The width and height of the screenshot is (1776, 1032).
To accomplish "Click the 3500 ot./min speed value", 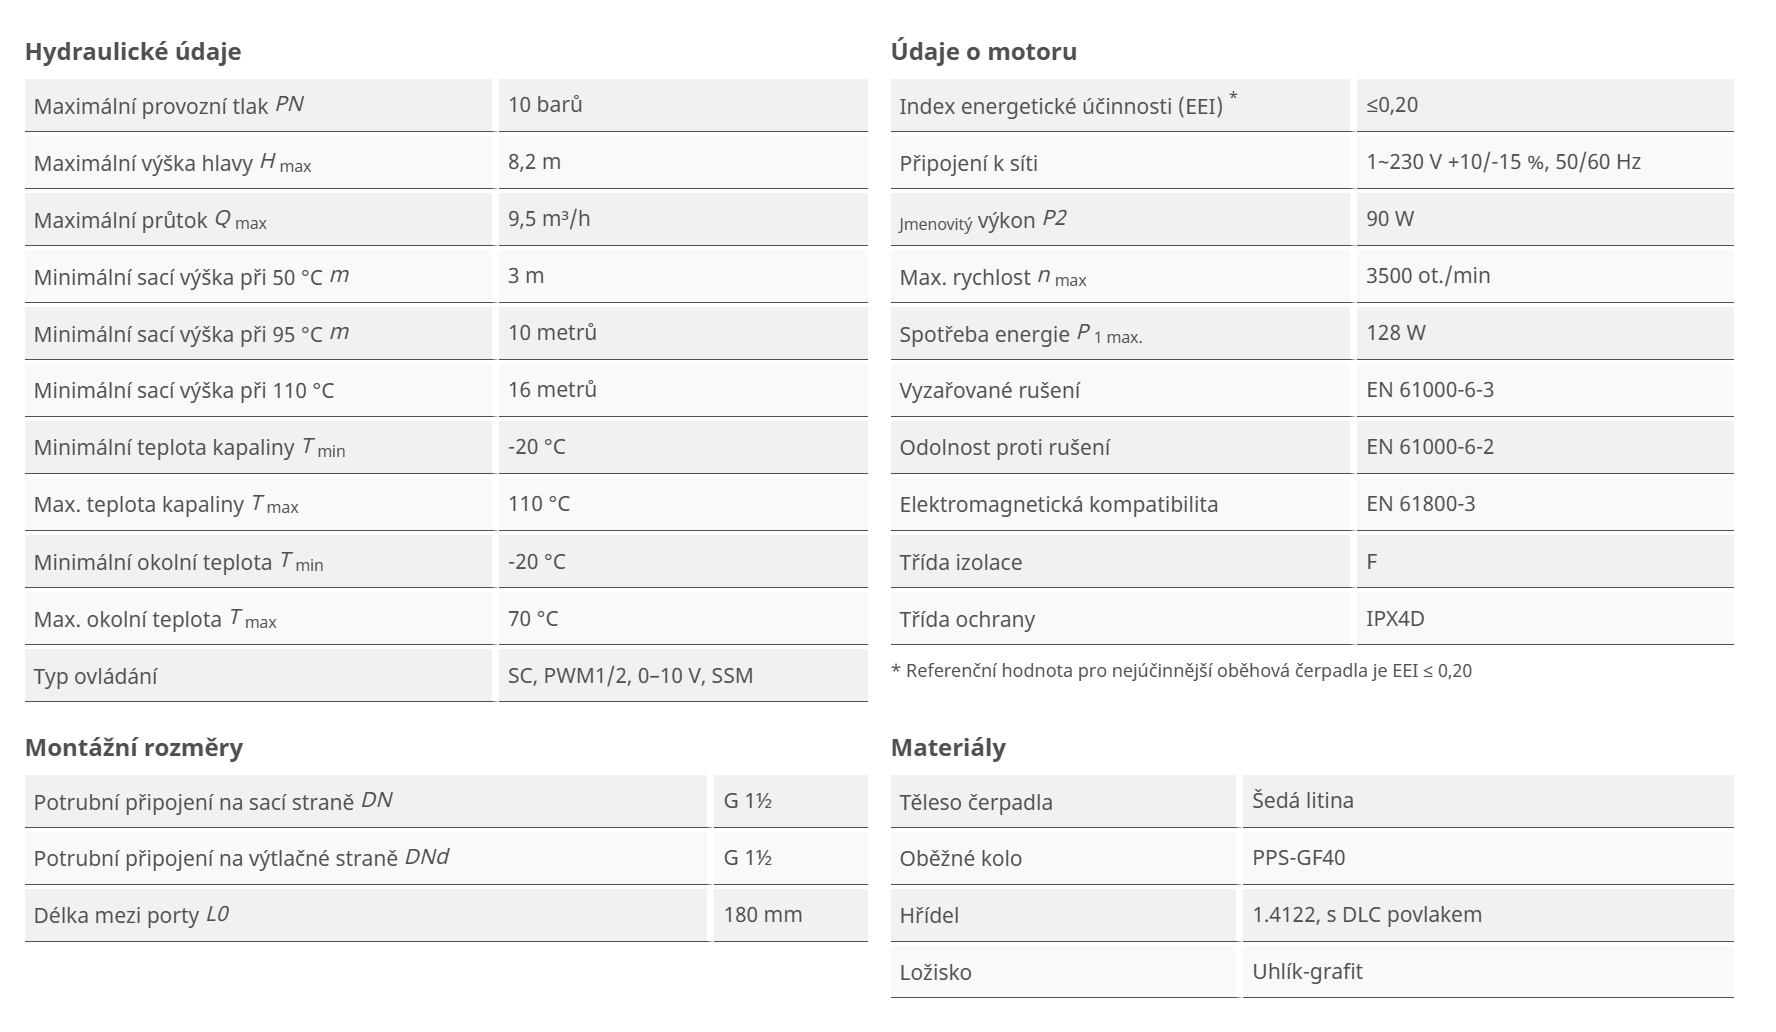I will [1428, 275].
